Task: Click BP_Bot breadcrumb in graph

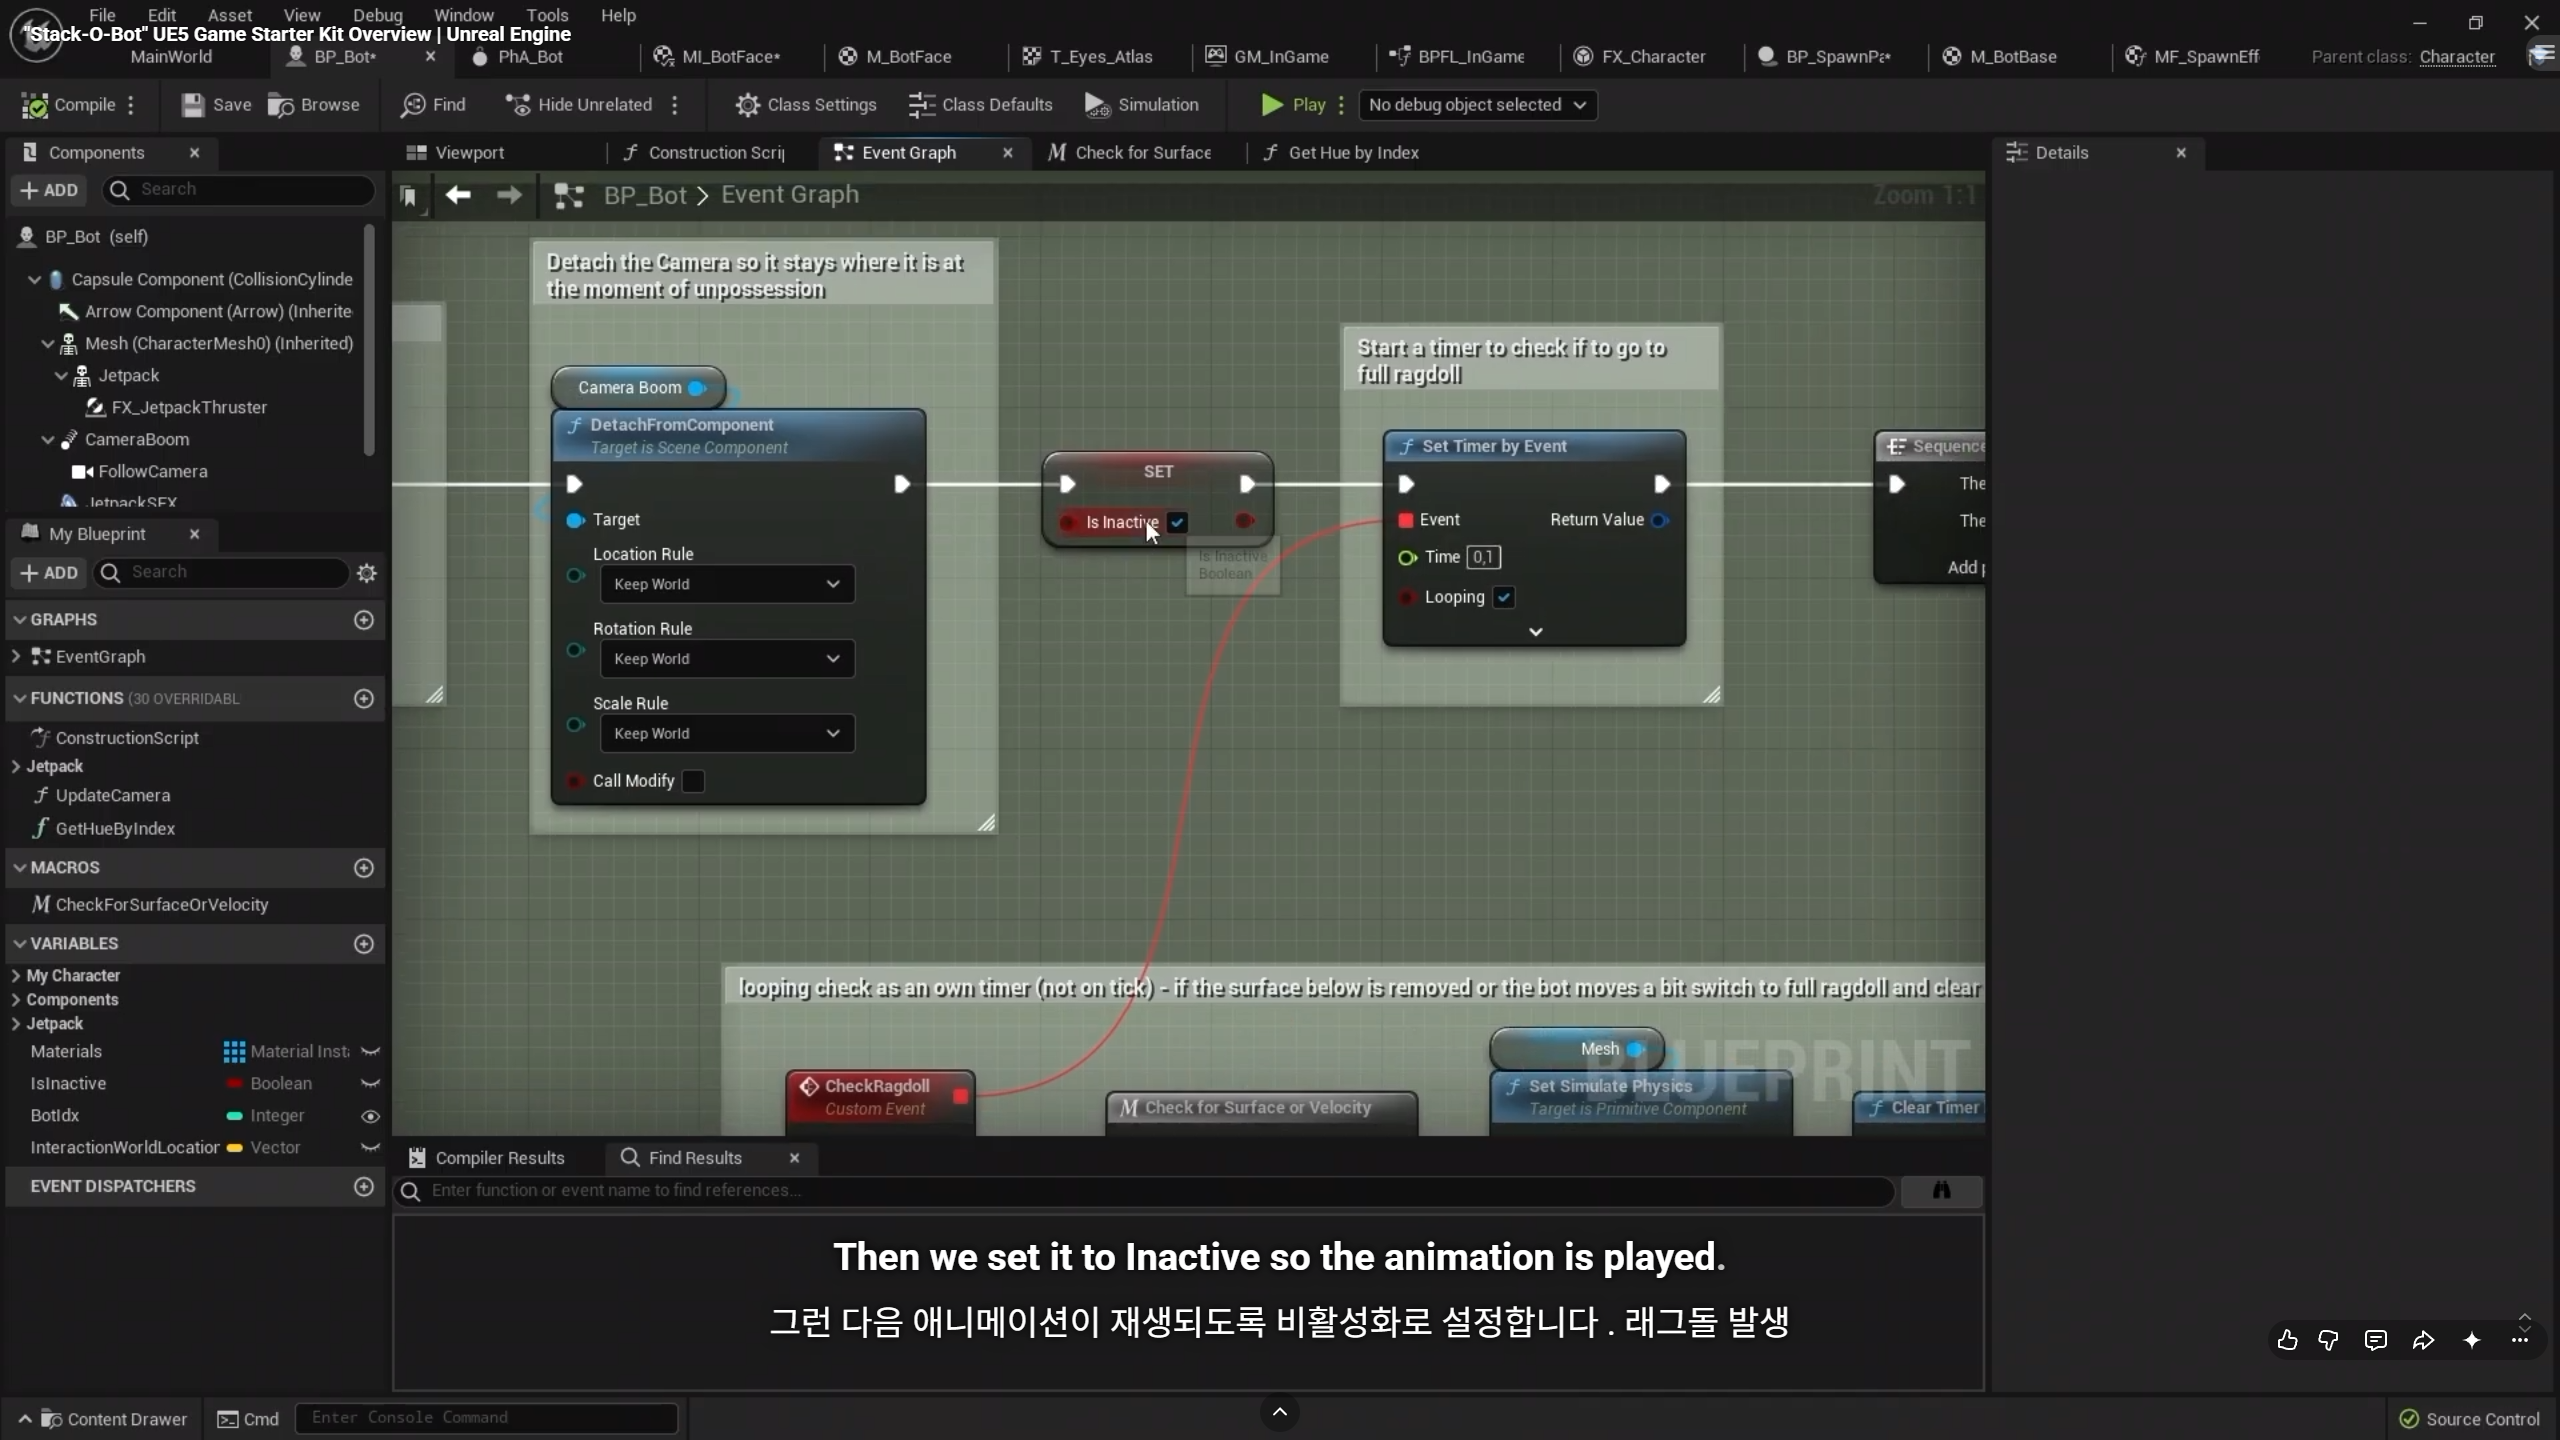Action: (x=645, y=195)
